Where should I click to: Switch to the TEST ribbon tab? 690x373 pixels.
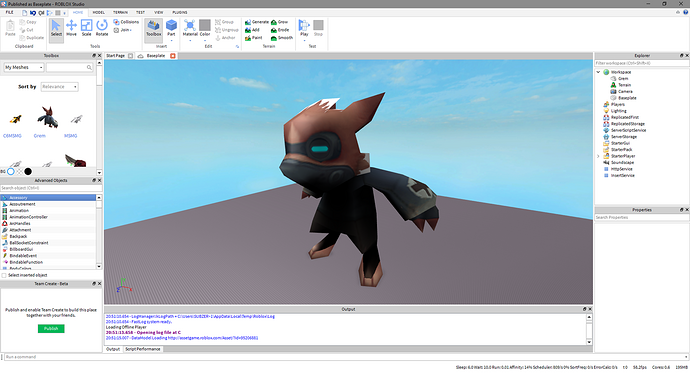140,12
